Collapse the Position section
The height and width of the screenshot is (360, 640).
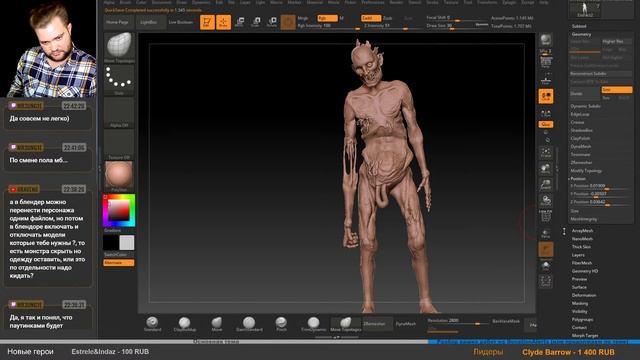578,179
